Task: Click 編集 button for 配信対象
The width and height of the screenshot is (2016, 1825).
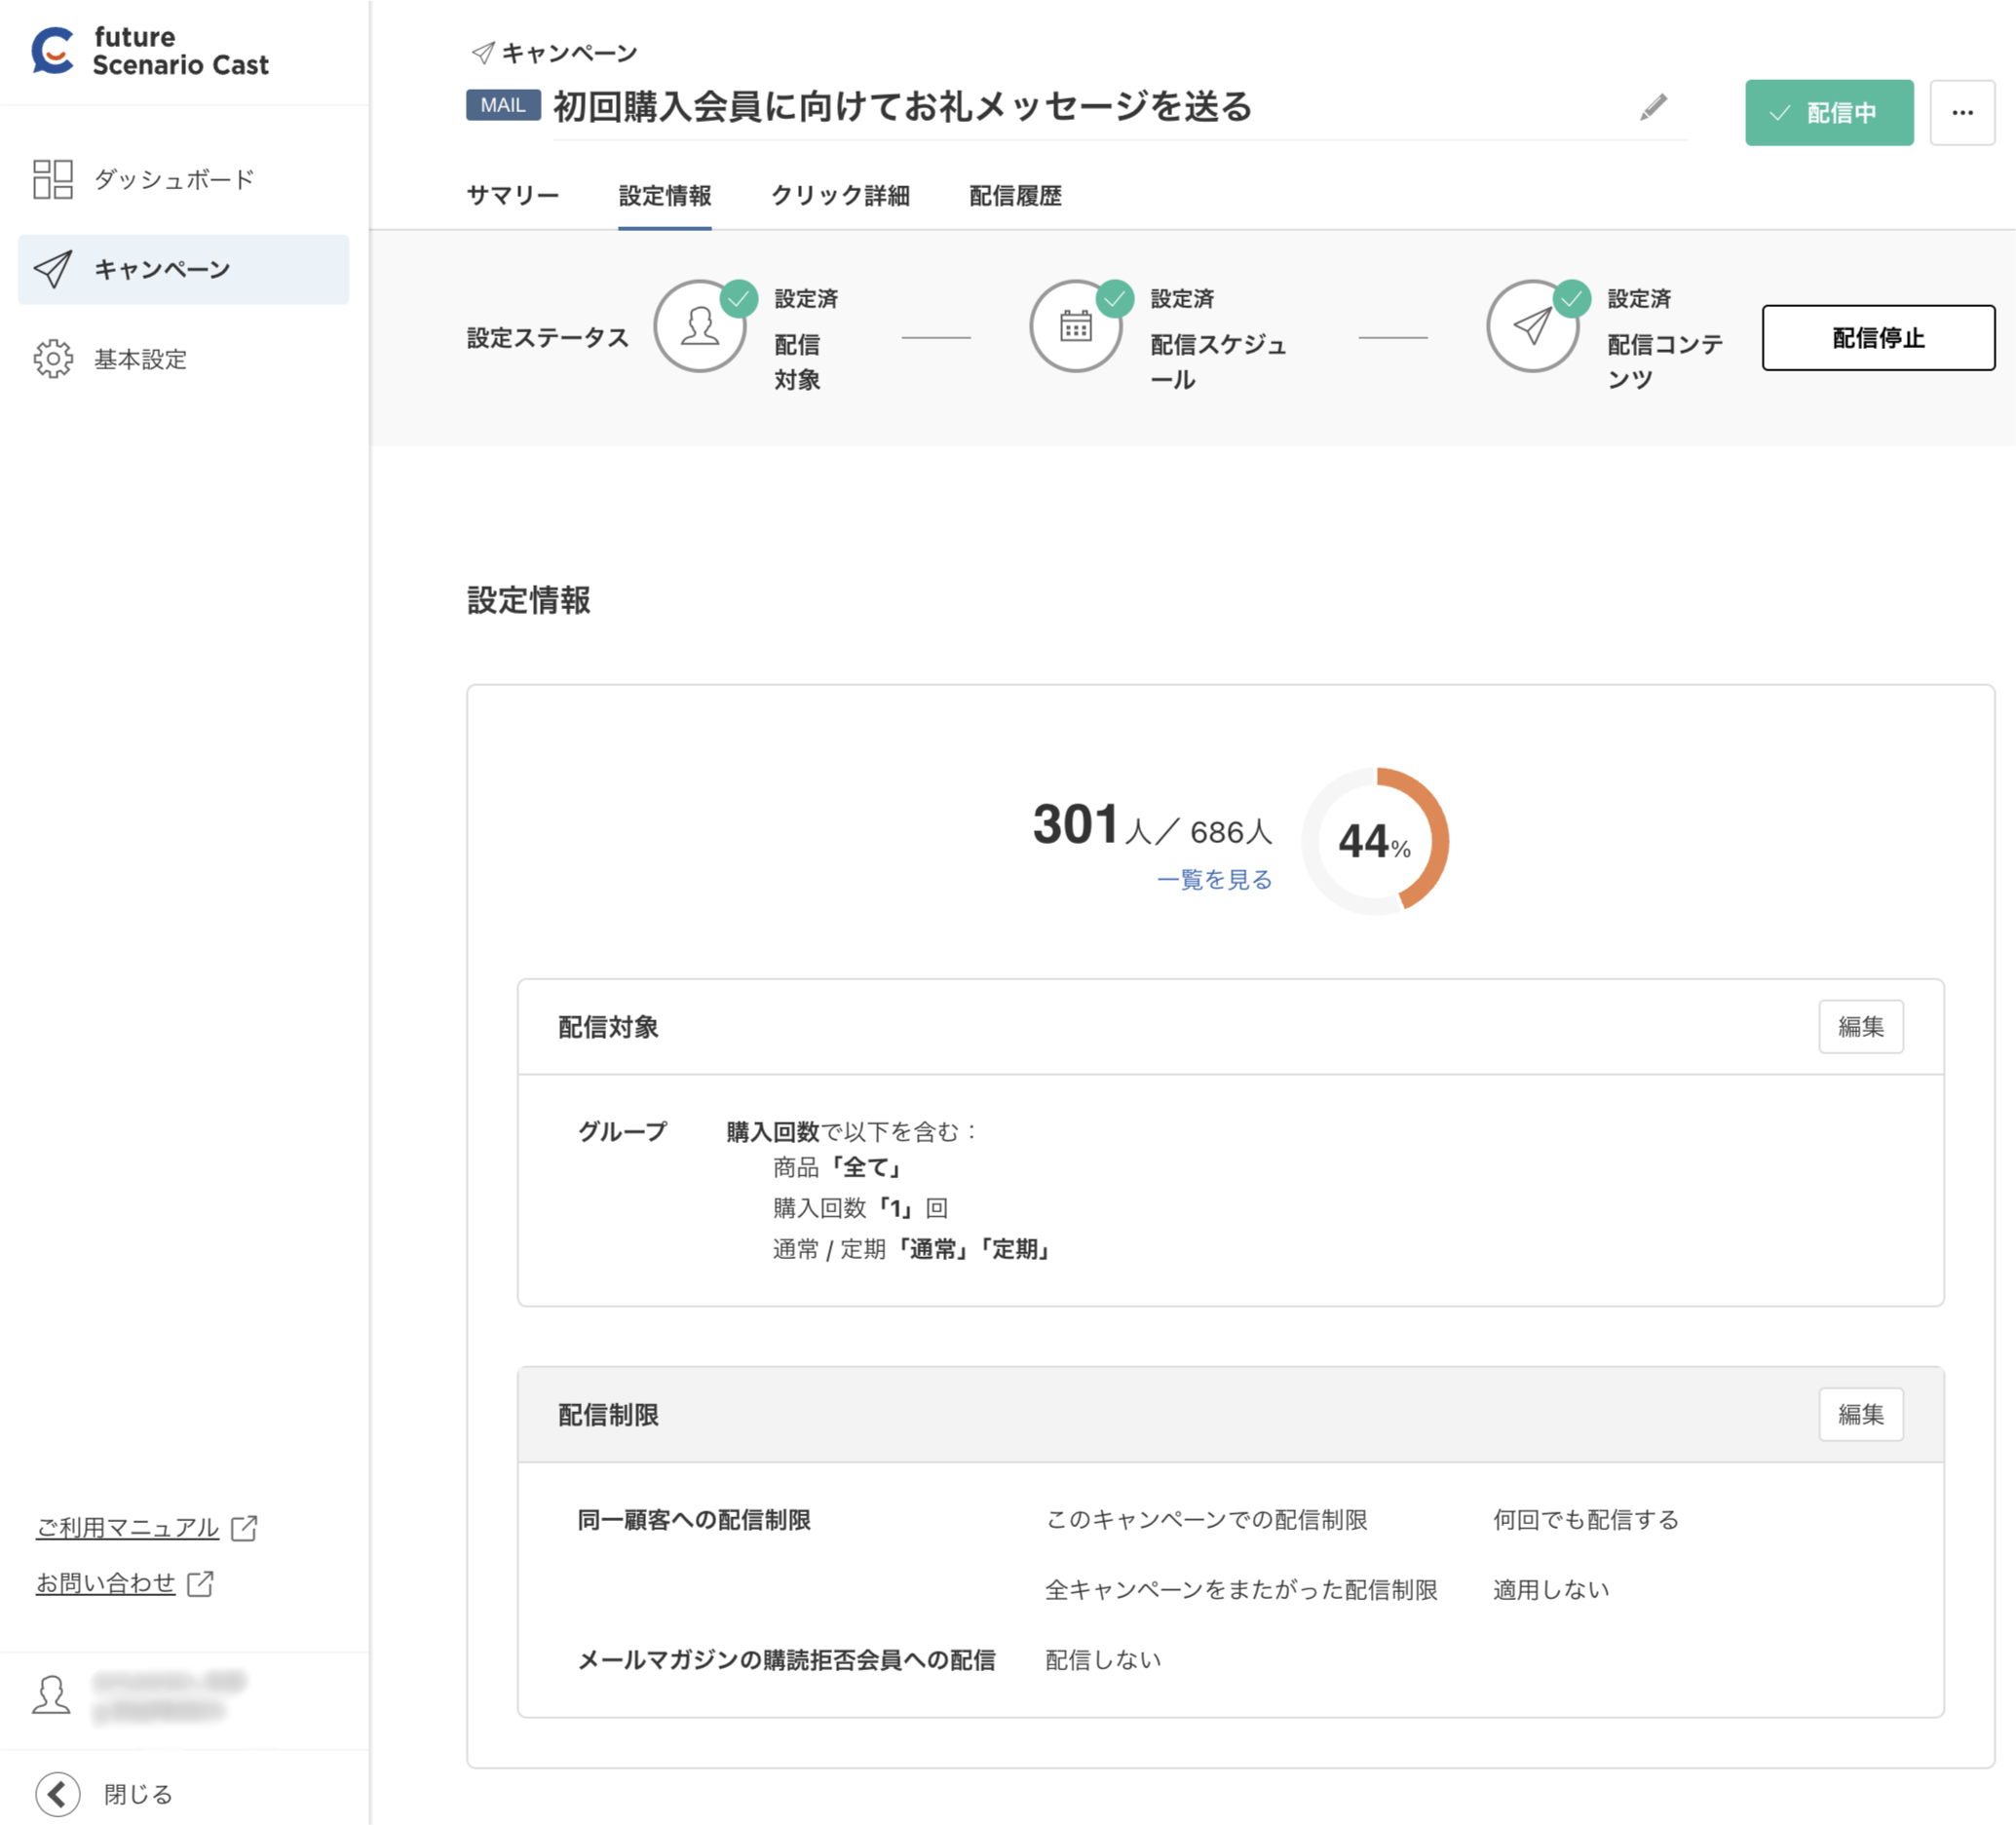Action: coord(1860,1026)
